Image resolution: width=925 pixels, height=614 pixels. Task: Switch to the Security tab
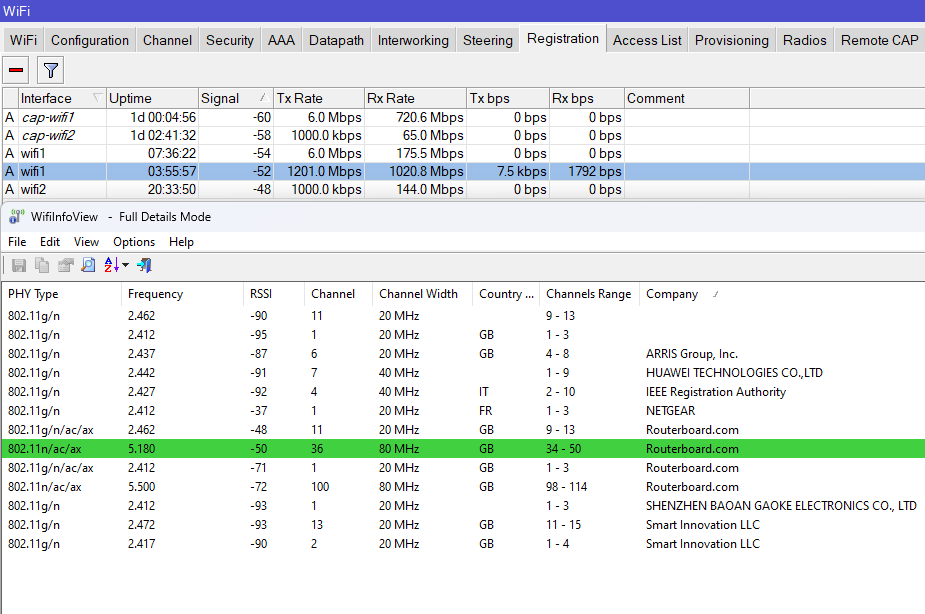coord(229,40)
